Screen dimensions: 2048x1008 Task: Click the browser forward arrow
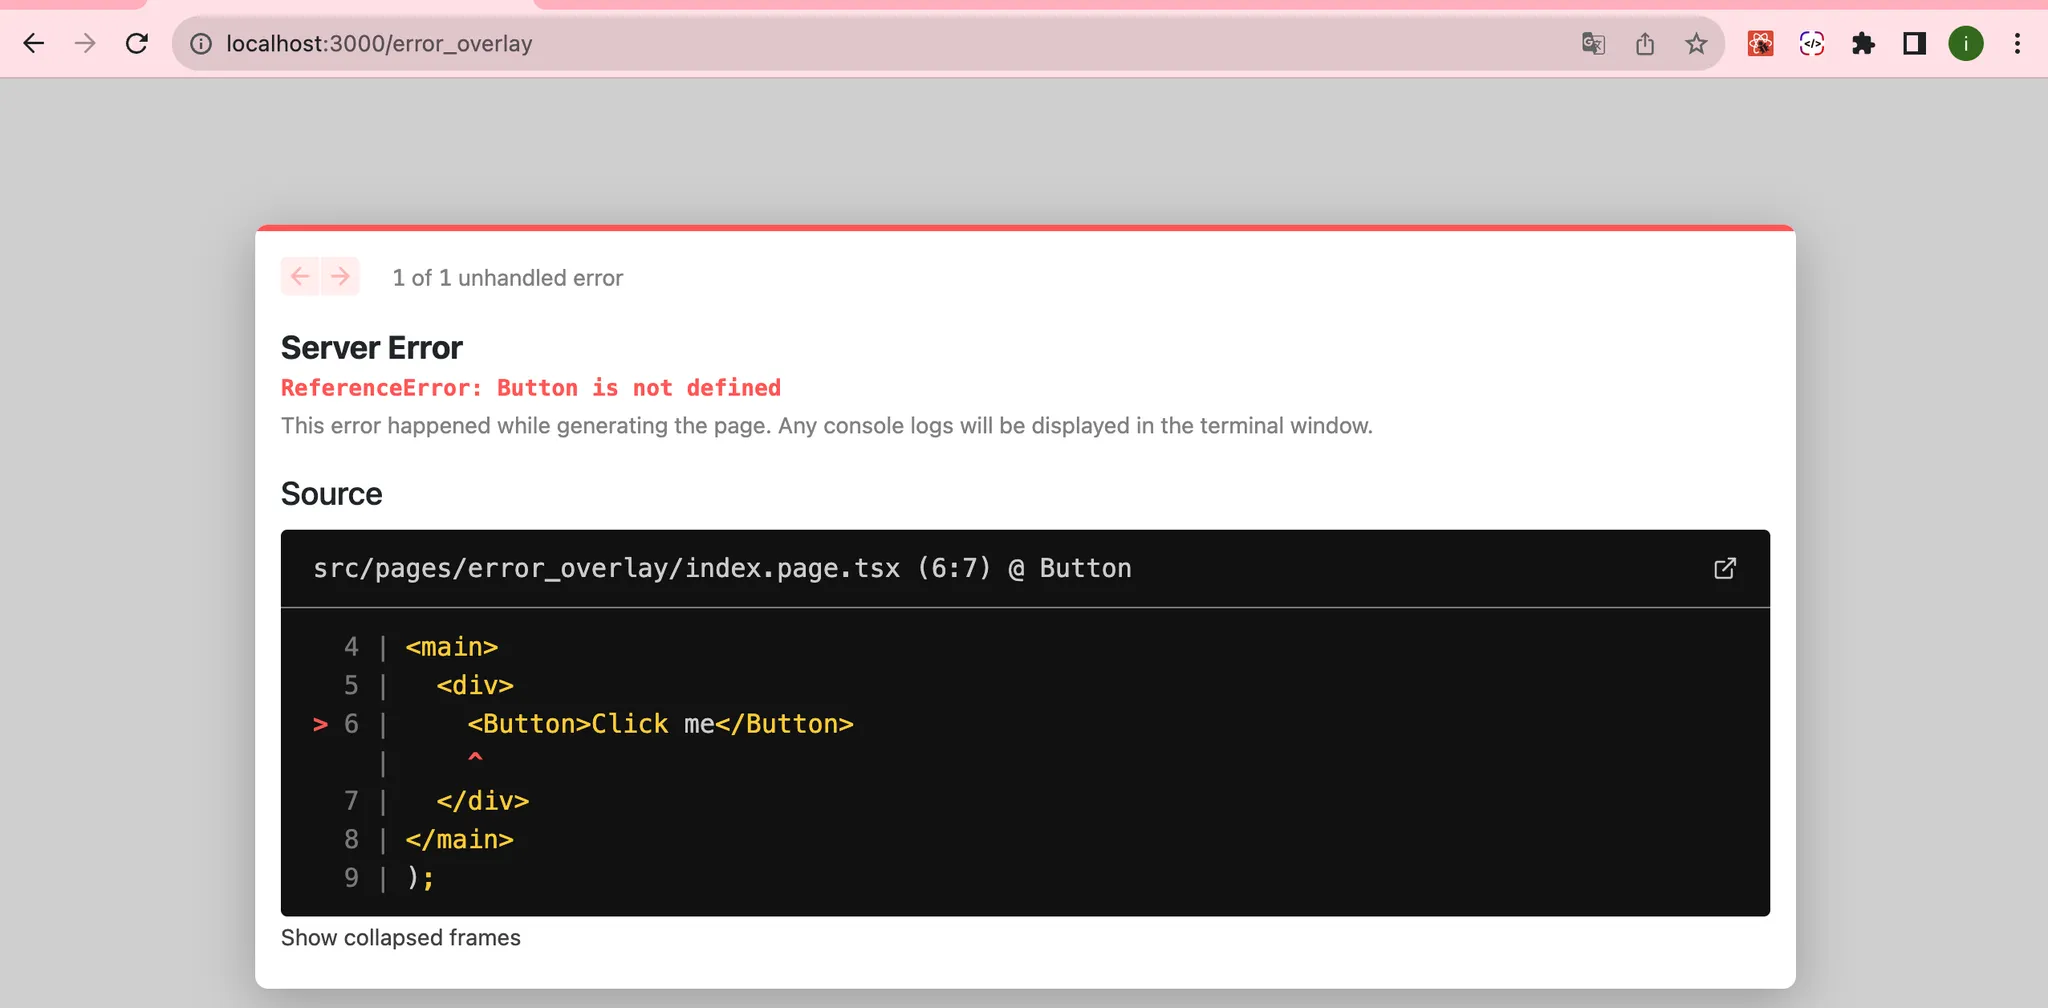coord(85,44)
